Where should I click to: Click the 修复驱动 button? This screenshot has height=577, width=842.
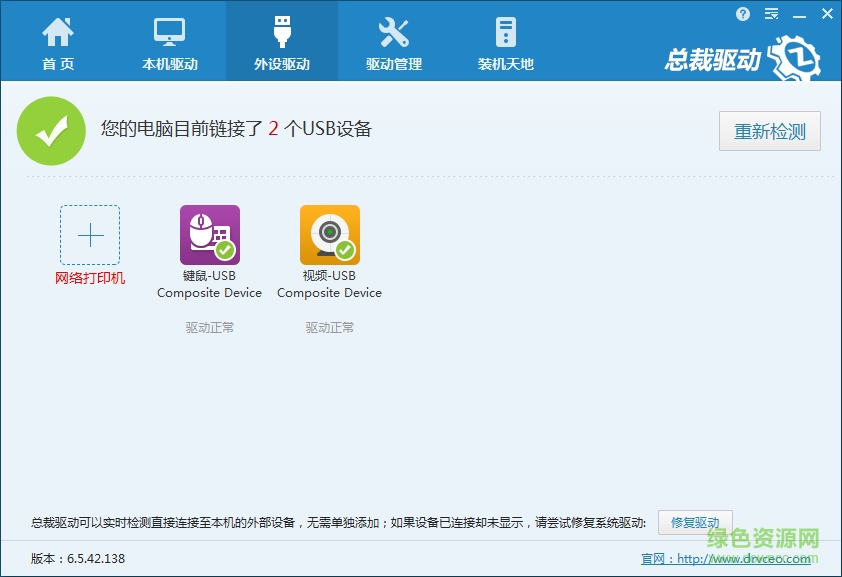click(695, 522)
